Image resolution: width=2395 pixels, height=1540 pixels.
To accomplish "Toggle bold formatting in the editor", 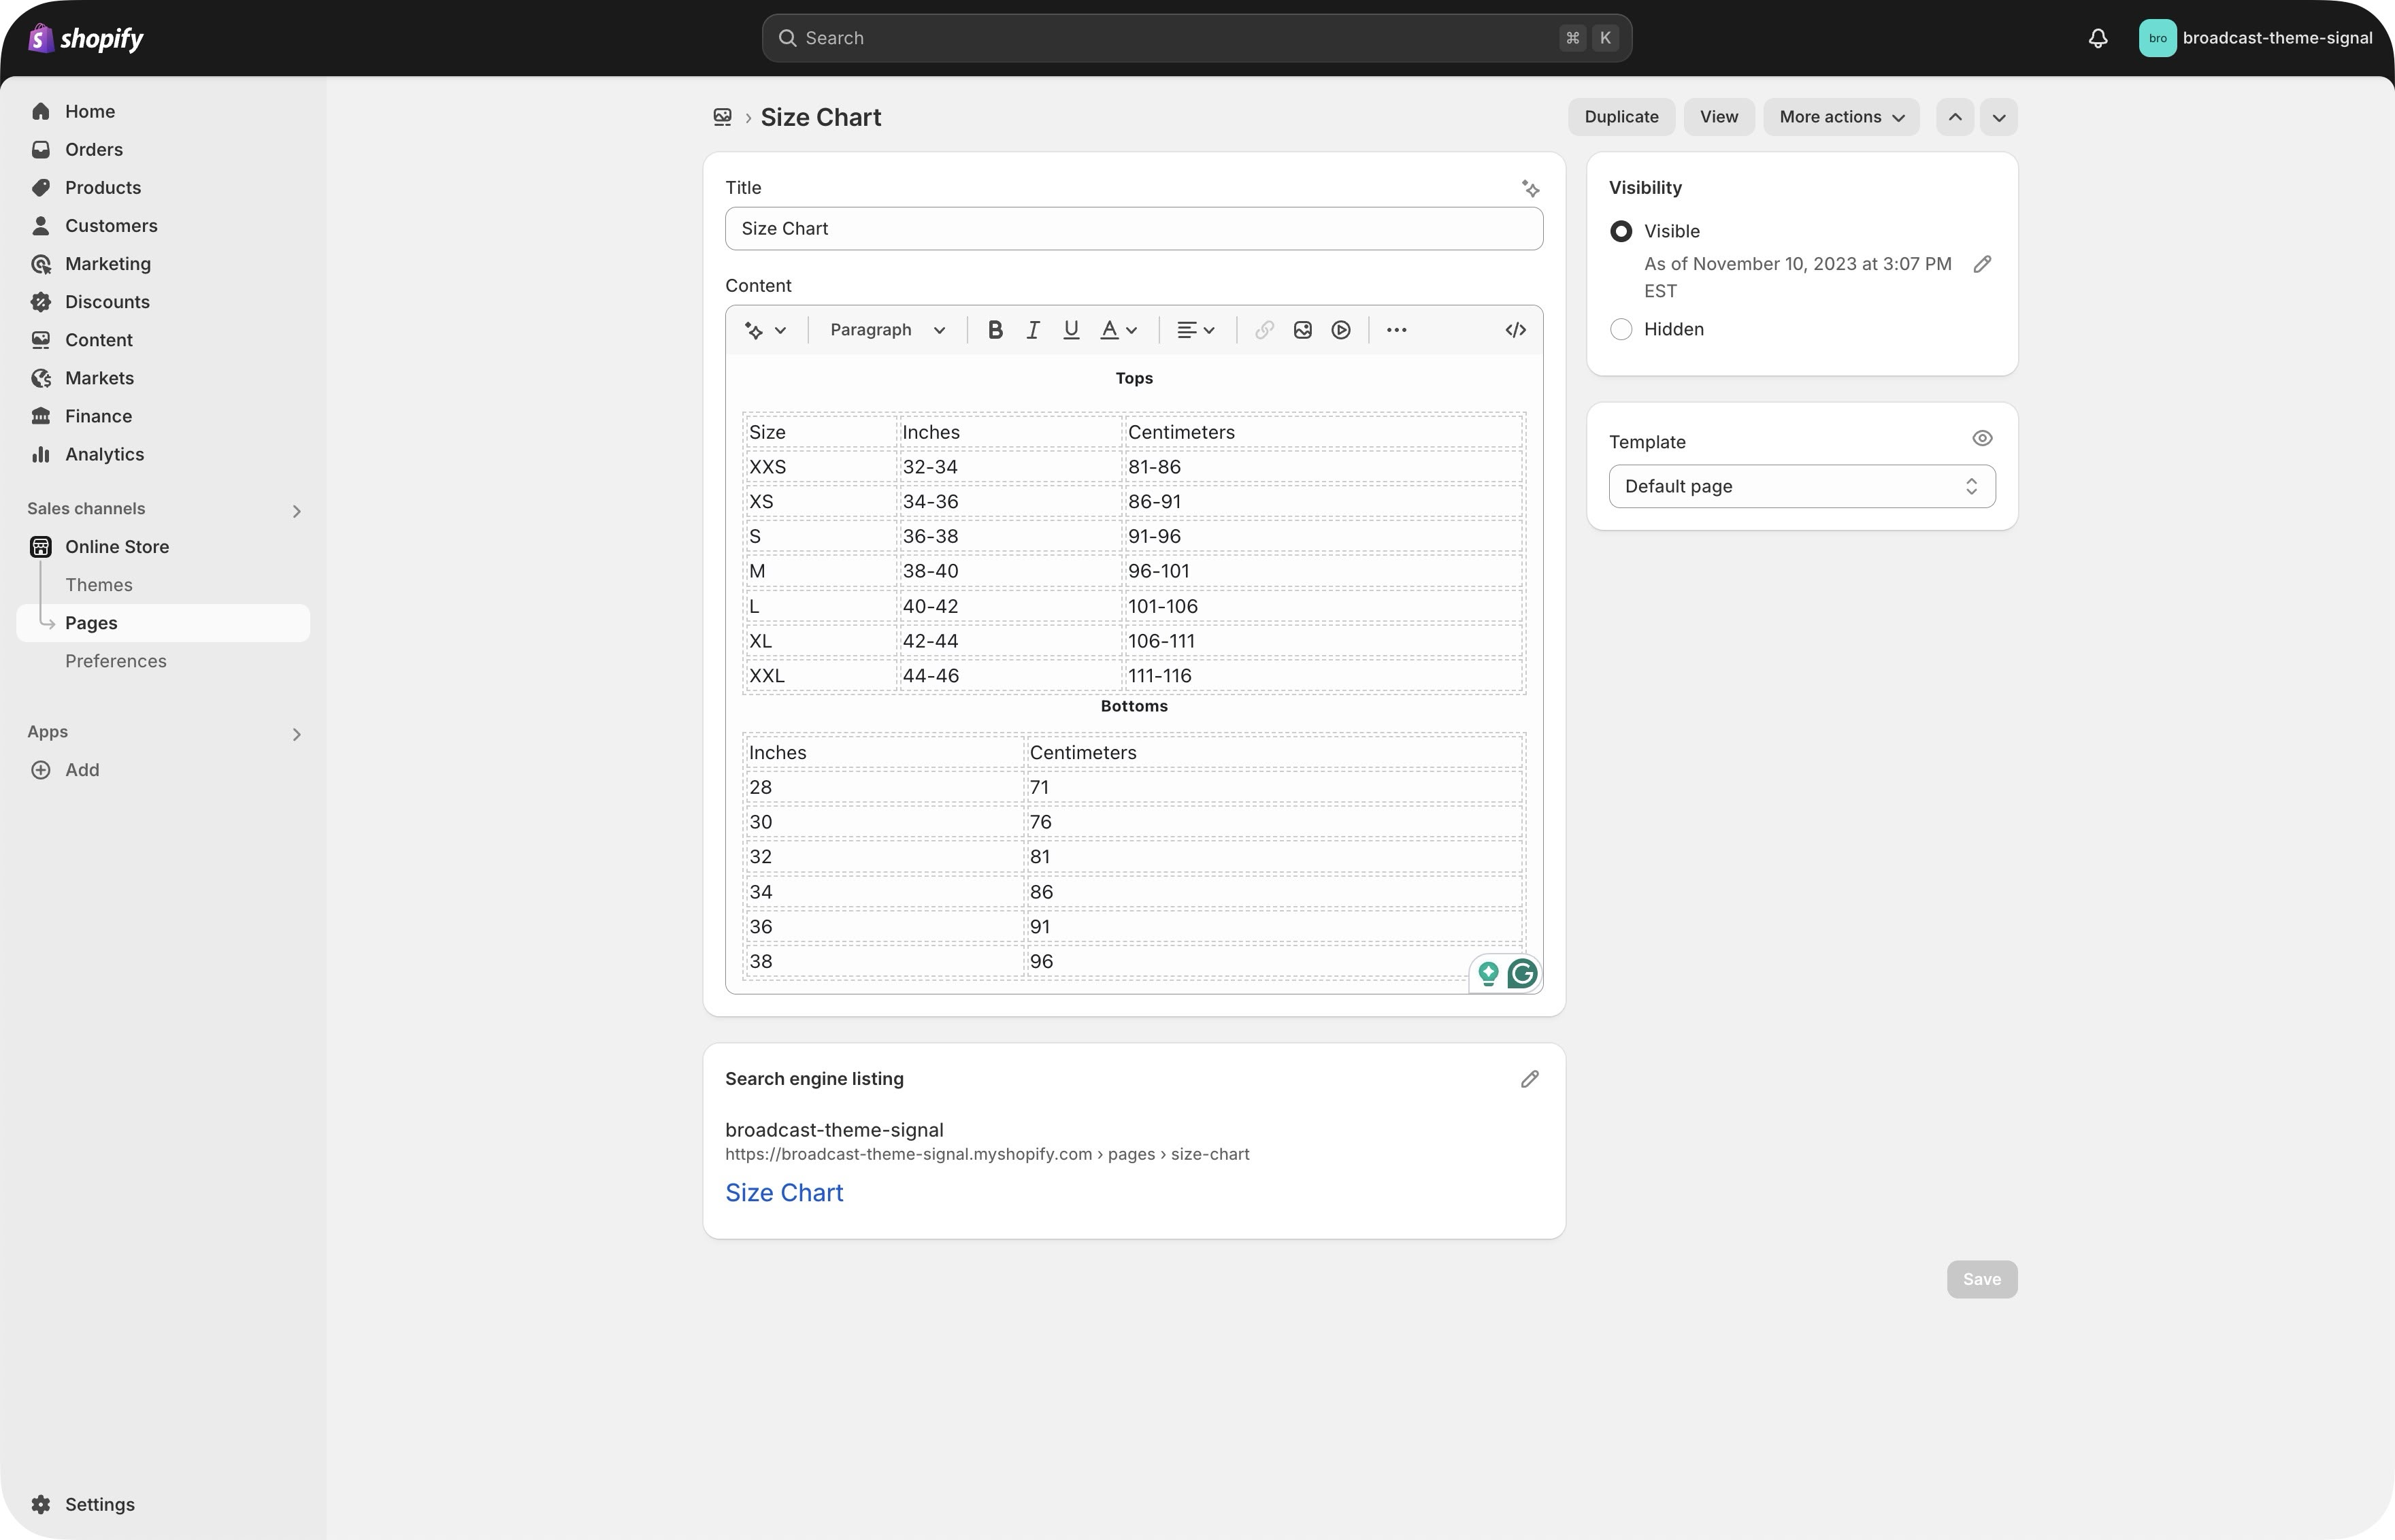I will [994, 330].
